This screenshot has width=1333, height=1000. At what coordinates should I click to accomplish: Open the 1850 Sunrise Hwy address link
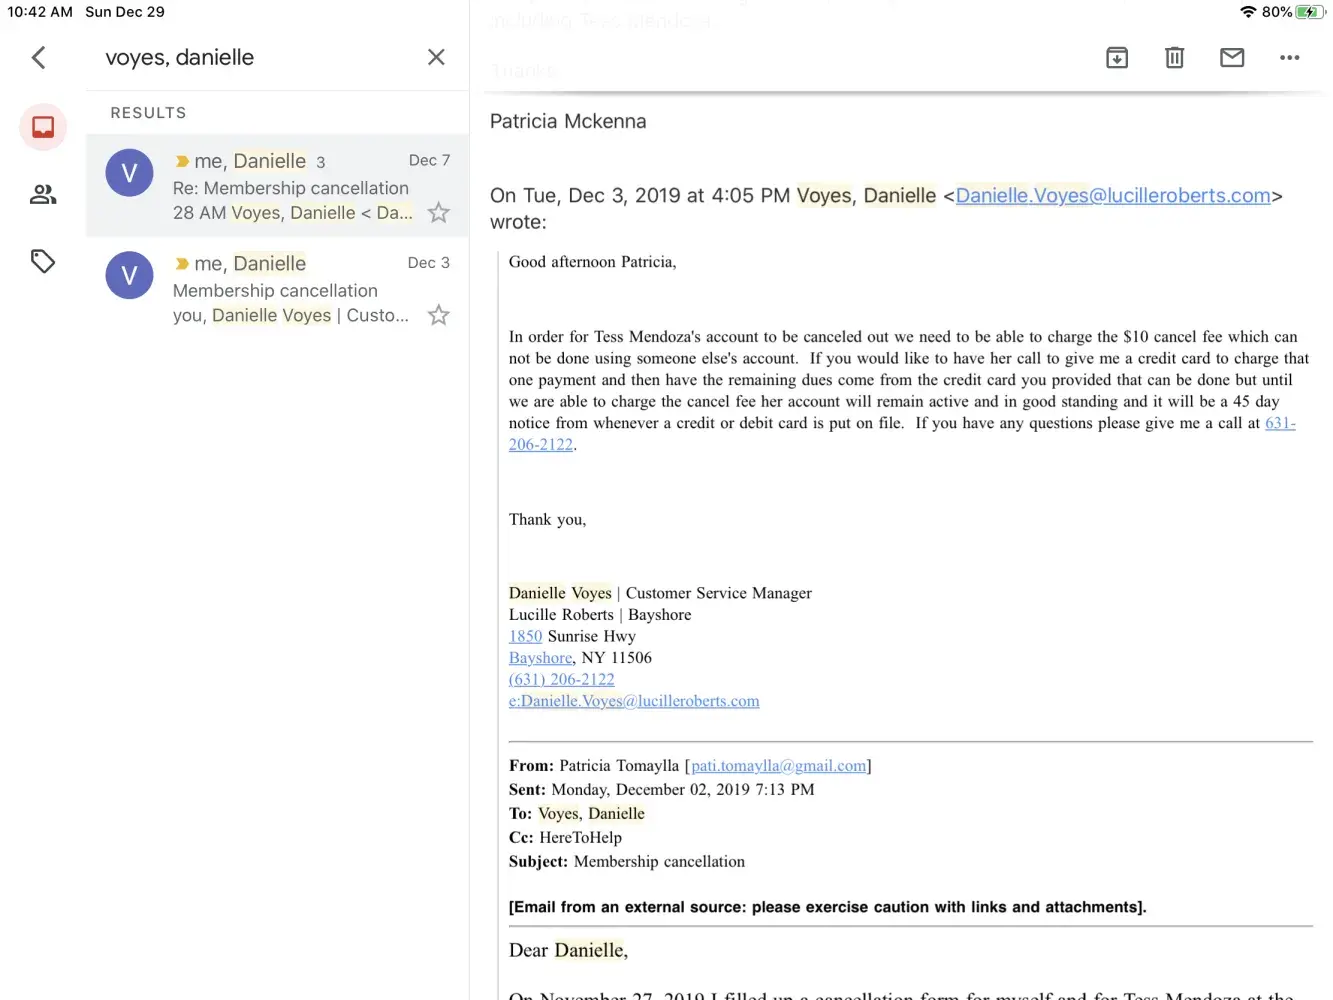click(x=525, y=637)
